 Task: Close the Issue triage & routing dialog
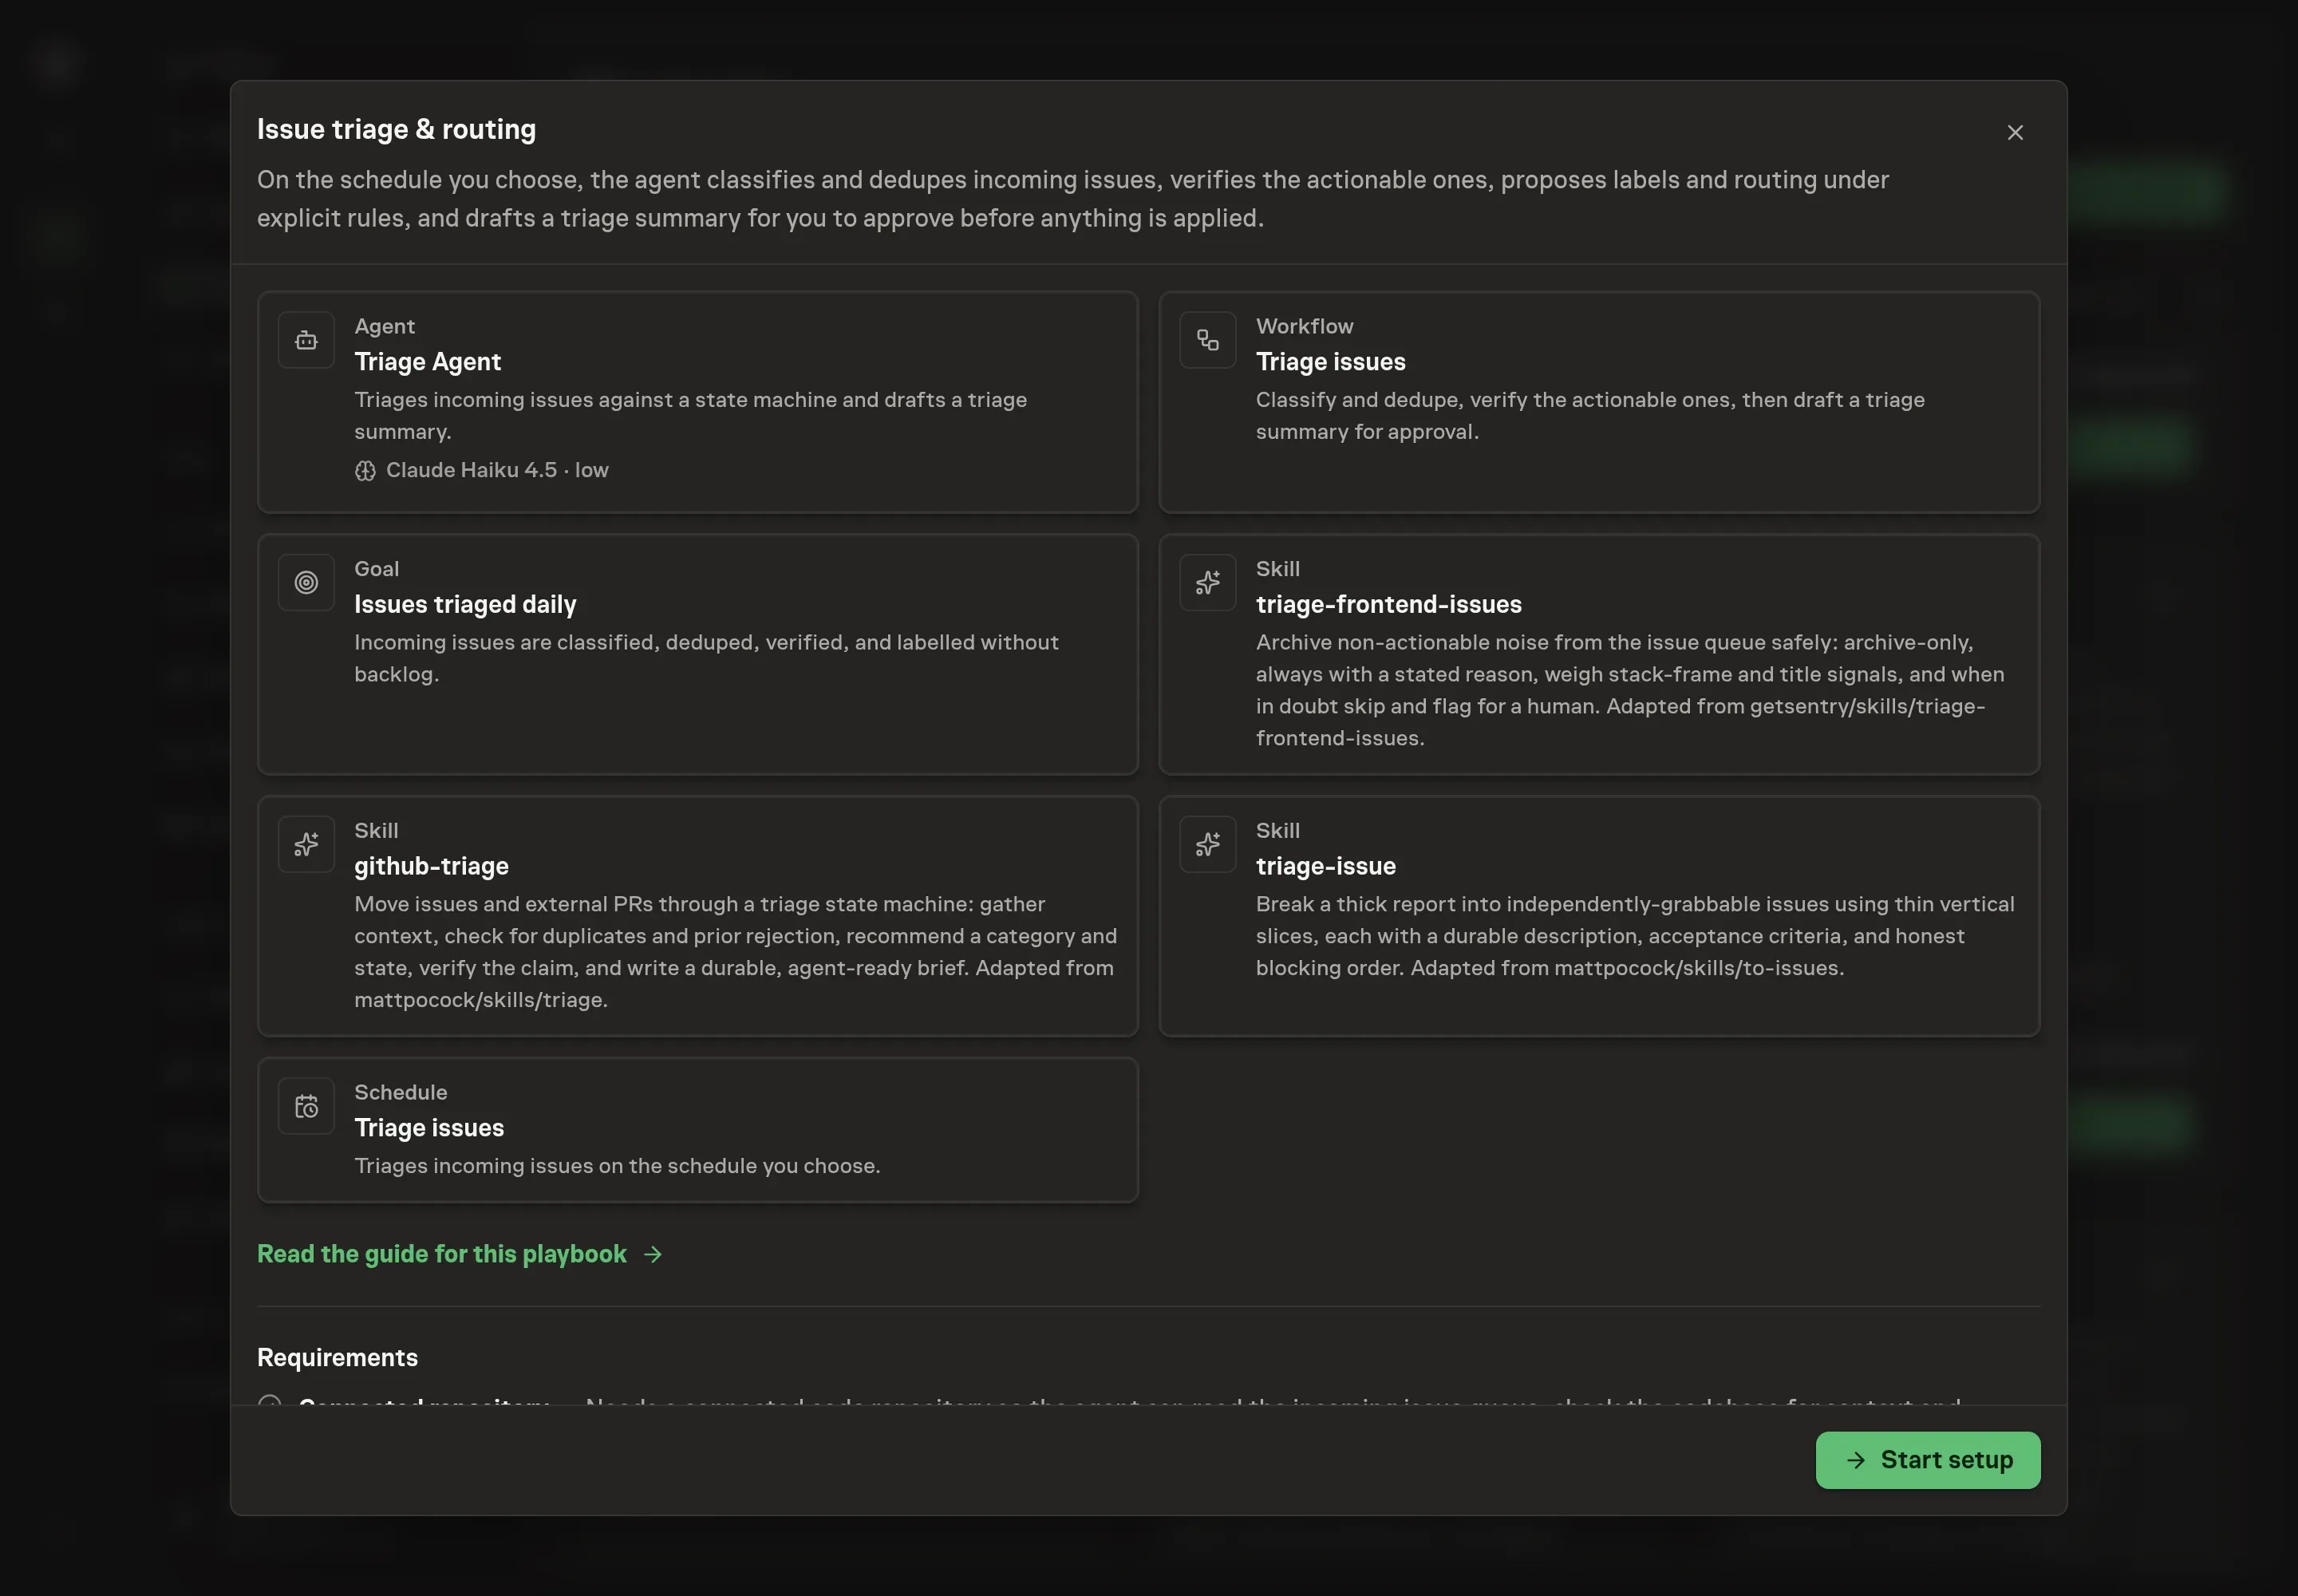point(2014,133)
